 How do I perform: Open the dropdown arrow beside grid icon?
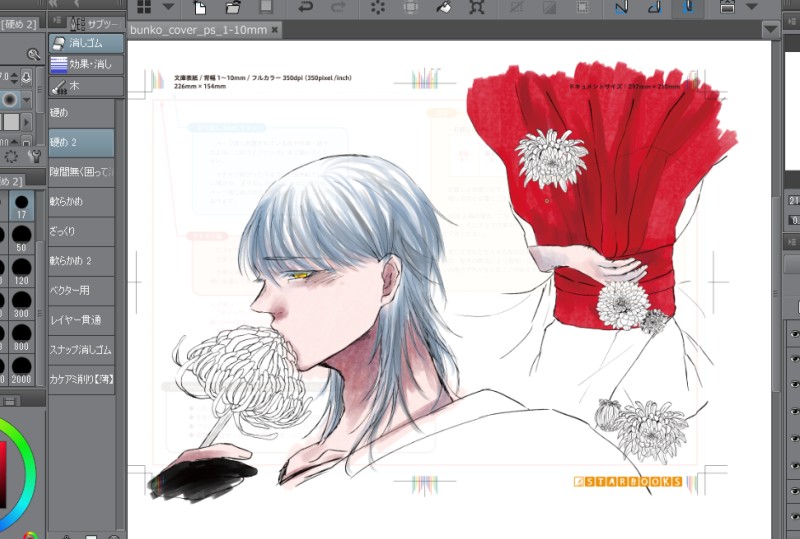pyautogui.click(x=168, y=7)
